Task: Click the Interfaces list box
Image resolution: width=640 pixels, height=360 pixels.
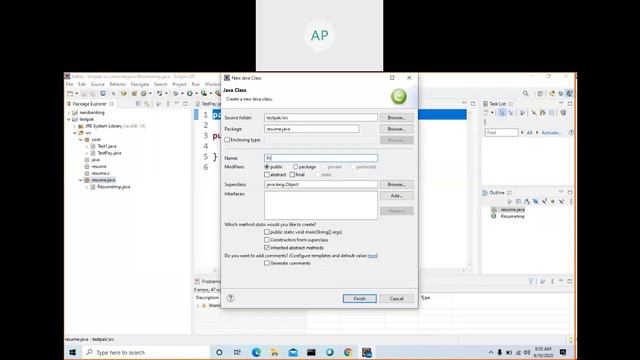Action: click(321, 205)
